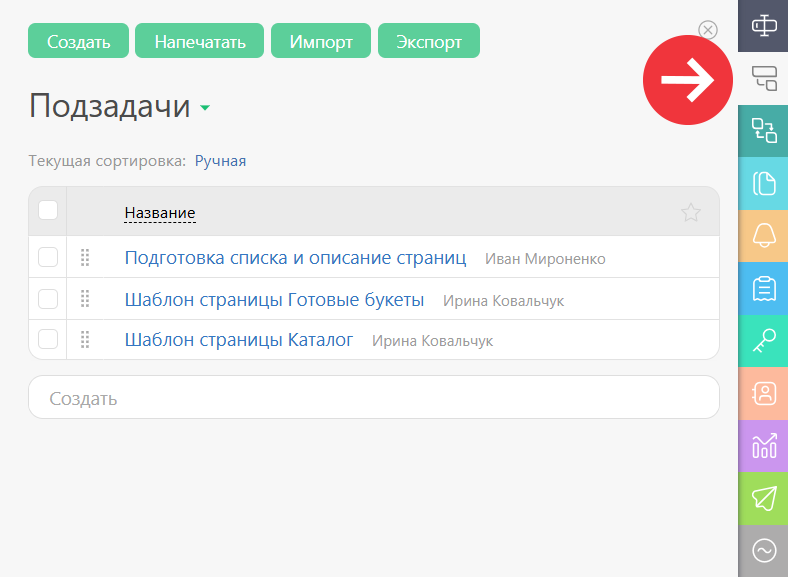Screen dimensions: 788x577
Task: Open the files/documents sidebar icon
Action: [x=763, y=183]
